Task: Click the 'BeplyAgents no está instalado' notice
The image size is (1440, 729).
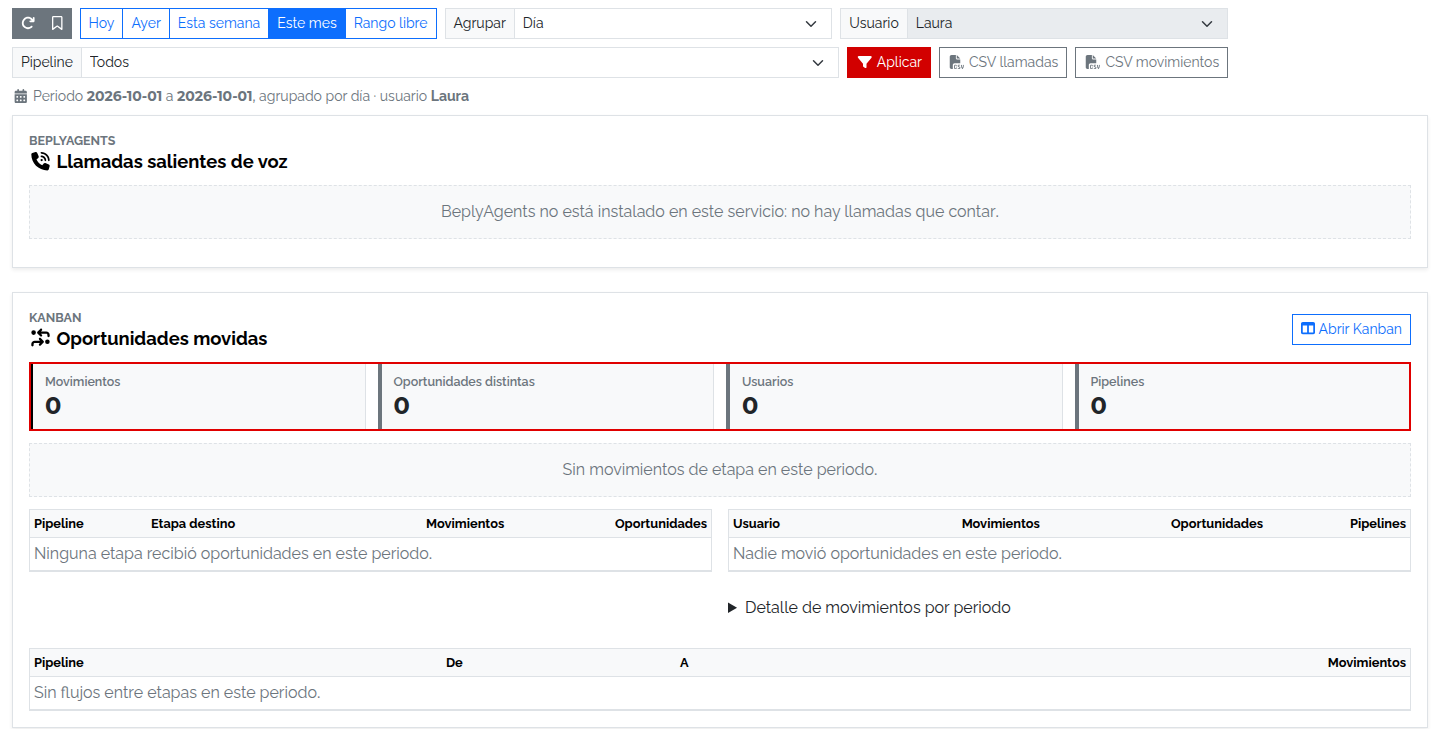Action: pos(720,211)
